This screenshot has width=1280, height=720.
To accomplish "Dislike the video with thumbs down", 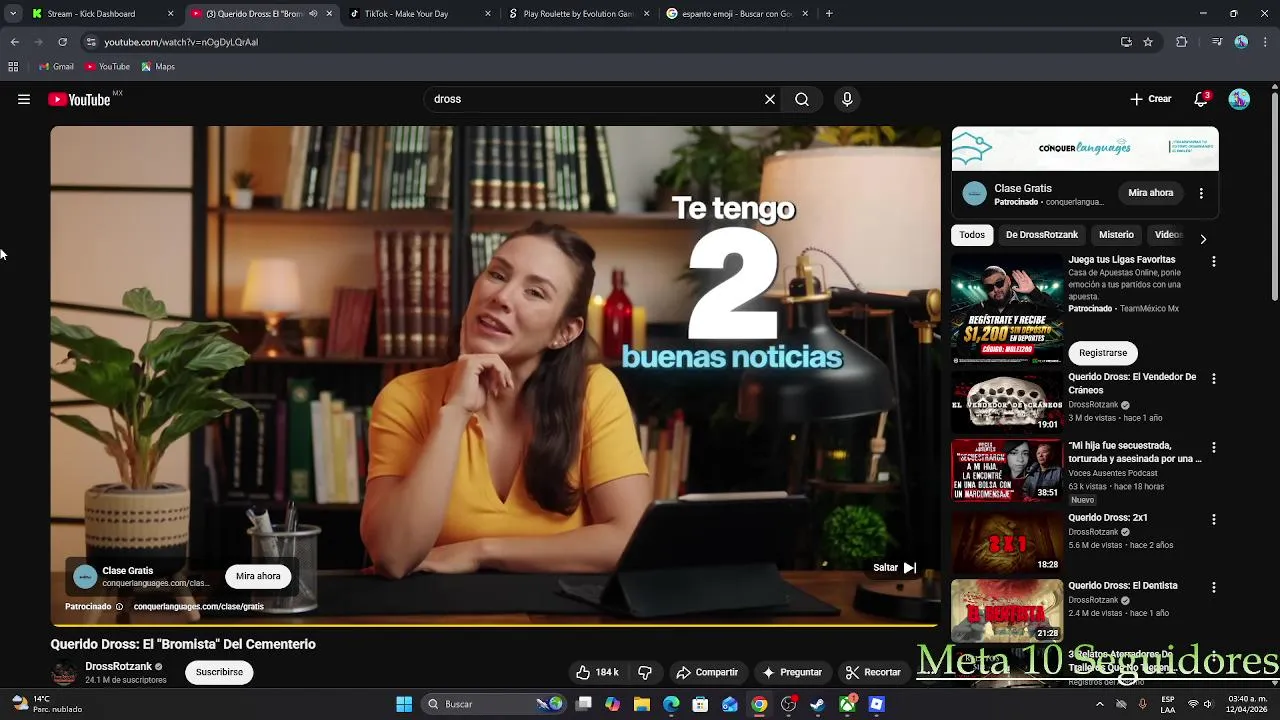I will [645, 672].
